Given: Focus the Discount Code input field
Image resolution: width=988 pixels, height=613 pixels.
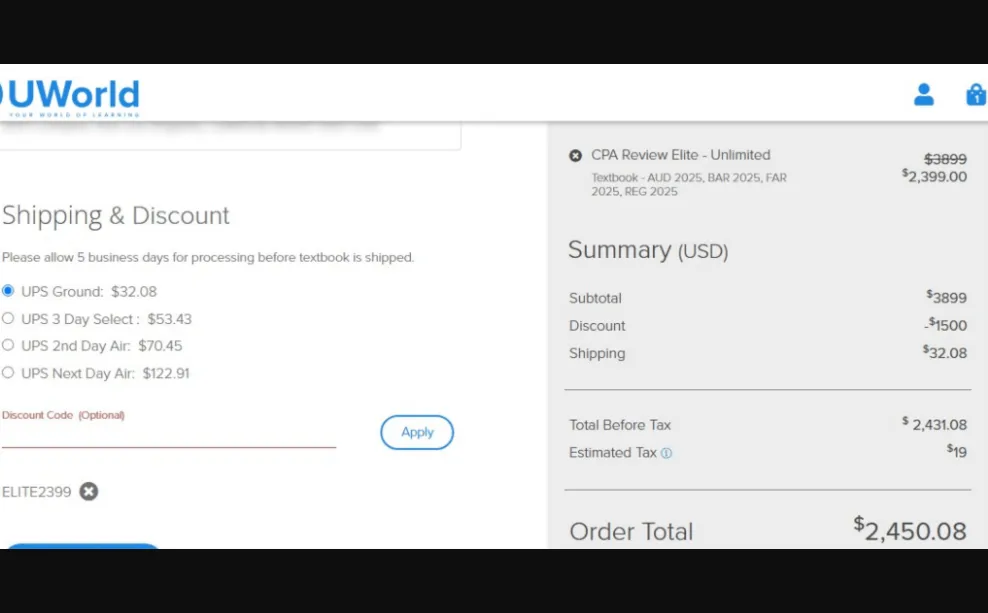Looking at the screenshot, I should point(168,435).
